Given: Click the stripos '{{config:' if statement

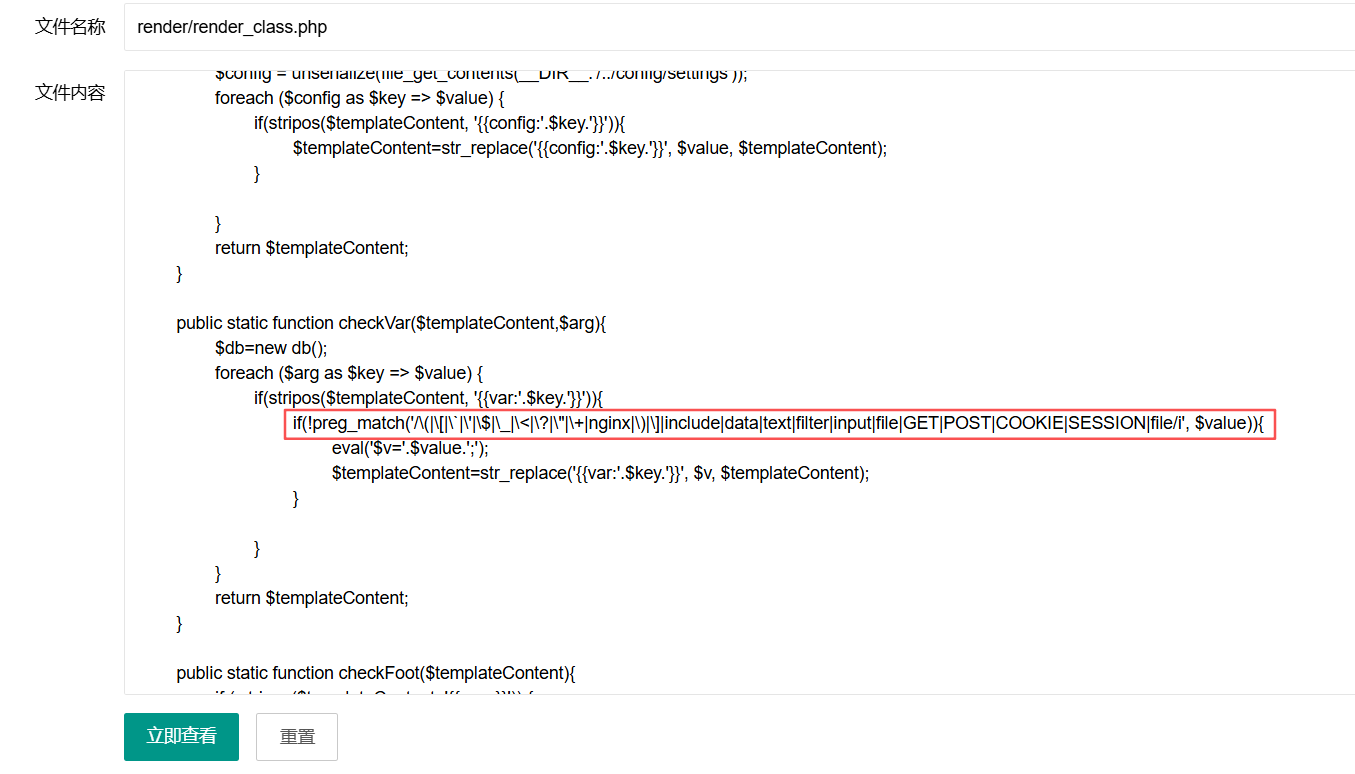Looking at the screenshot, I should (439, 123).
